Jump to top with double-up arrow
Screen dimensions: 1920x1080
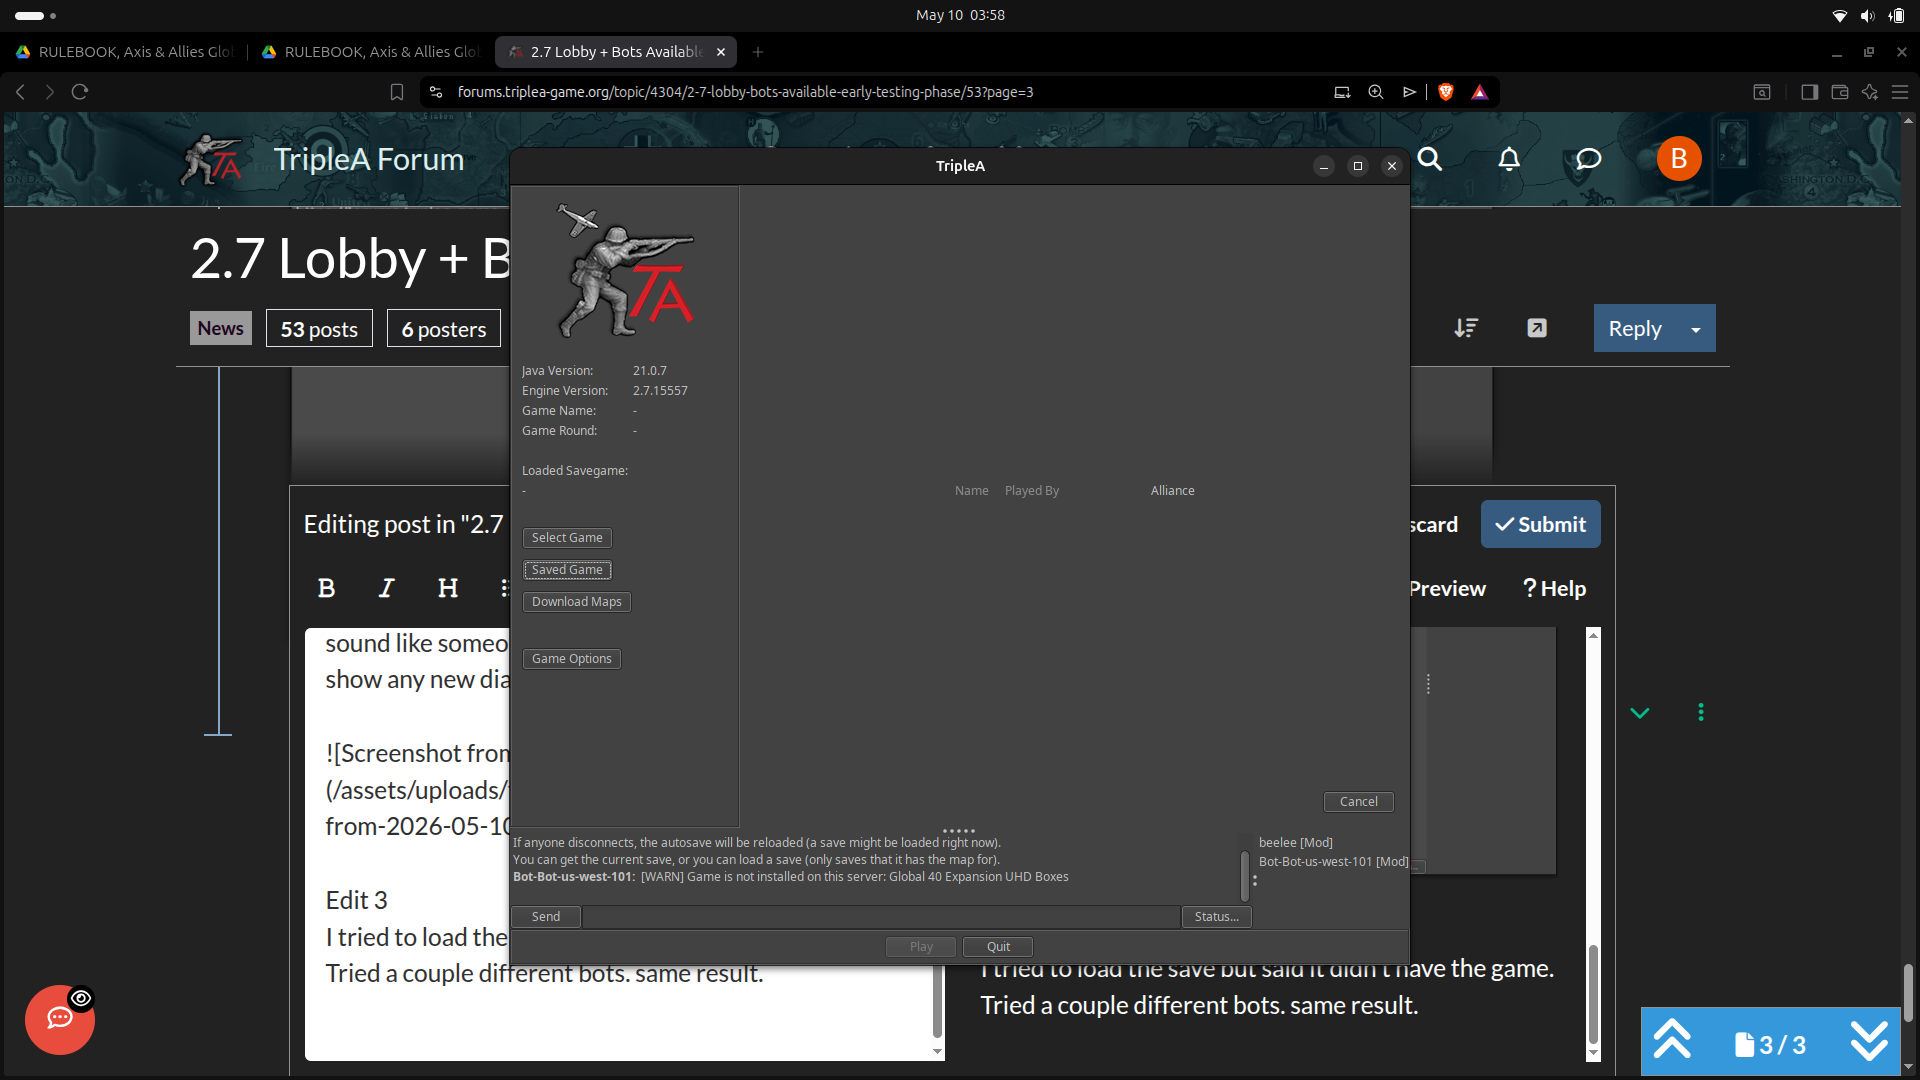coord(1672,1040)
